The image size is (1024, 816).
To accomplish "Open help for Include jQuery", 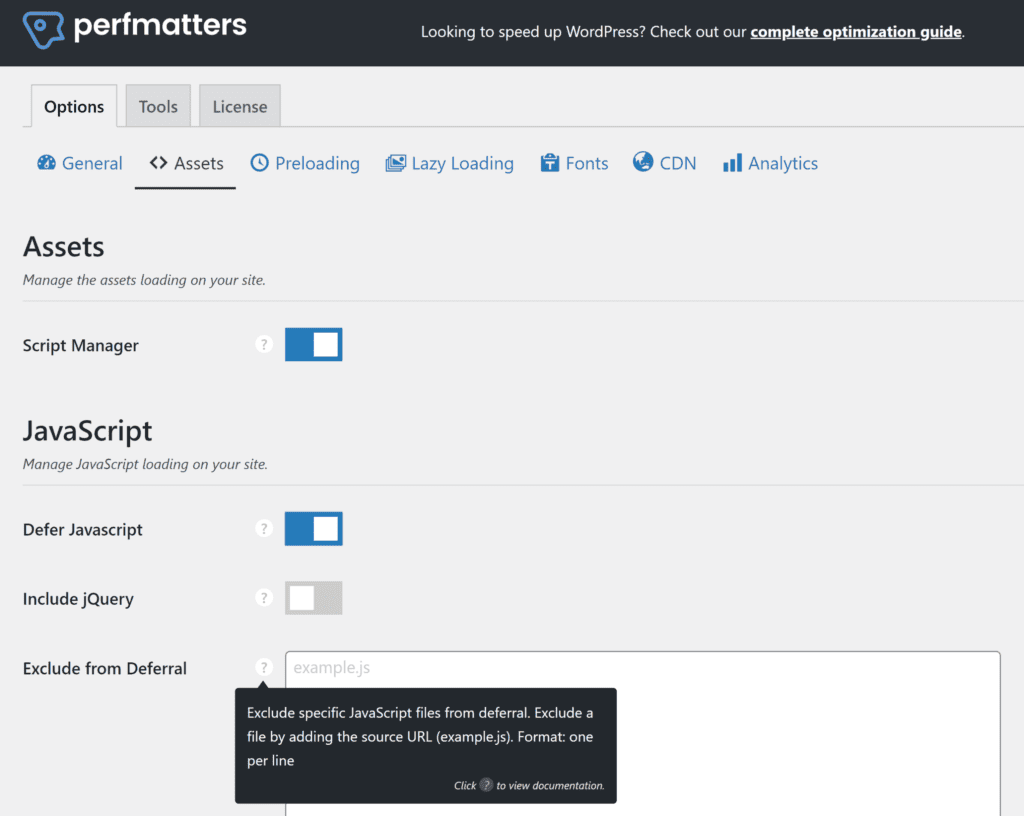I will coord(264,597).
